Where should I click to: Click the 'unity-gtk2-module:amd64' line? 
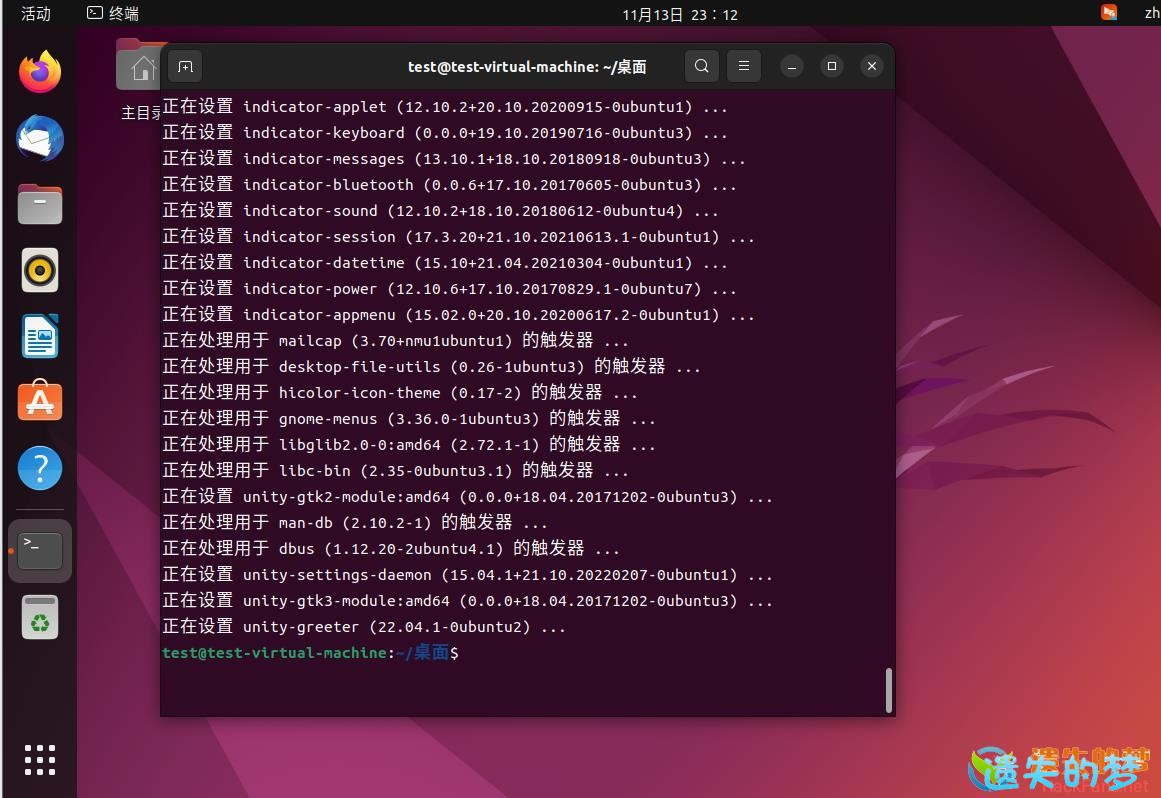[466, 496]
